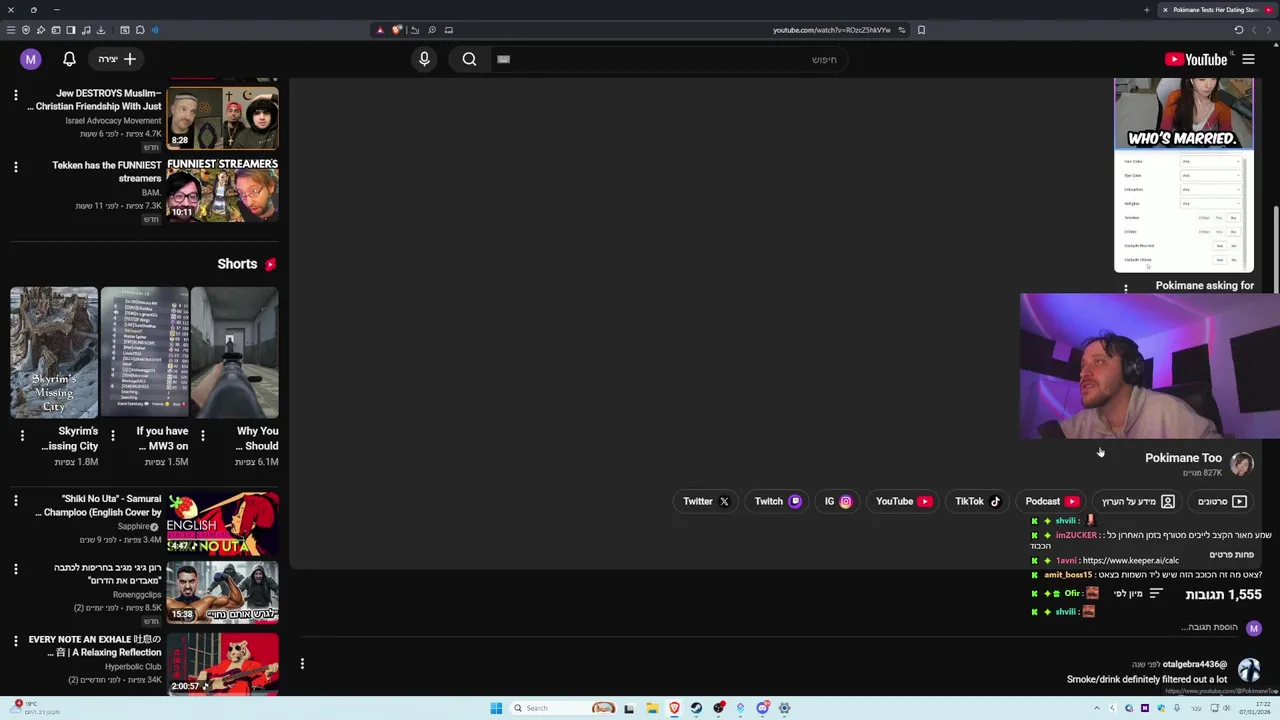Open the TikTok channel link
This screenshot has height=720, width=1280.
pyautogui.click(x=977, y=501)
